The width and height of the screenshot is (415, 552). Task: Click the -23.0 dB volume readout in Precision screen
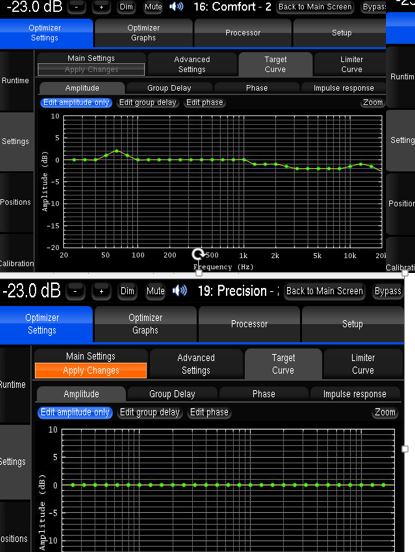pos(32,291)
